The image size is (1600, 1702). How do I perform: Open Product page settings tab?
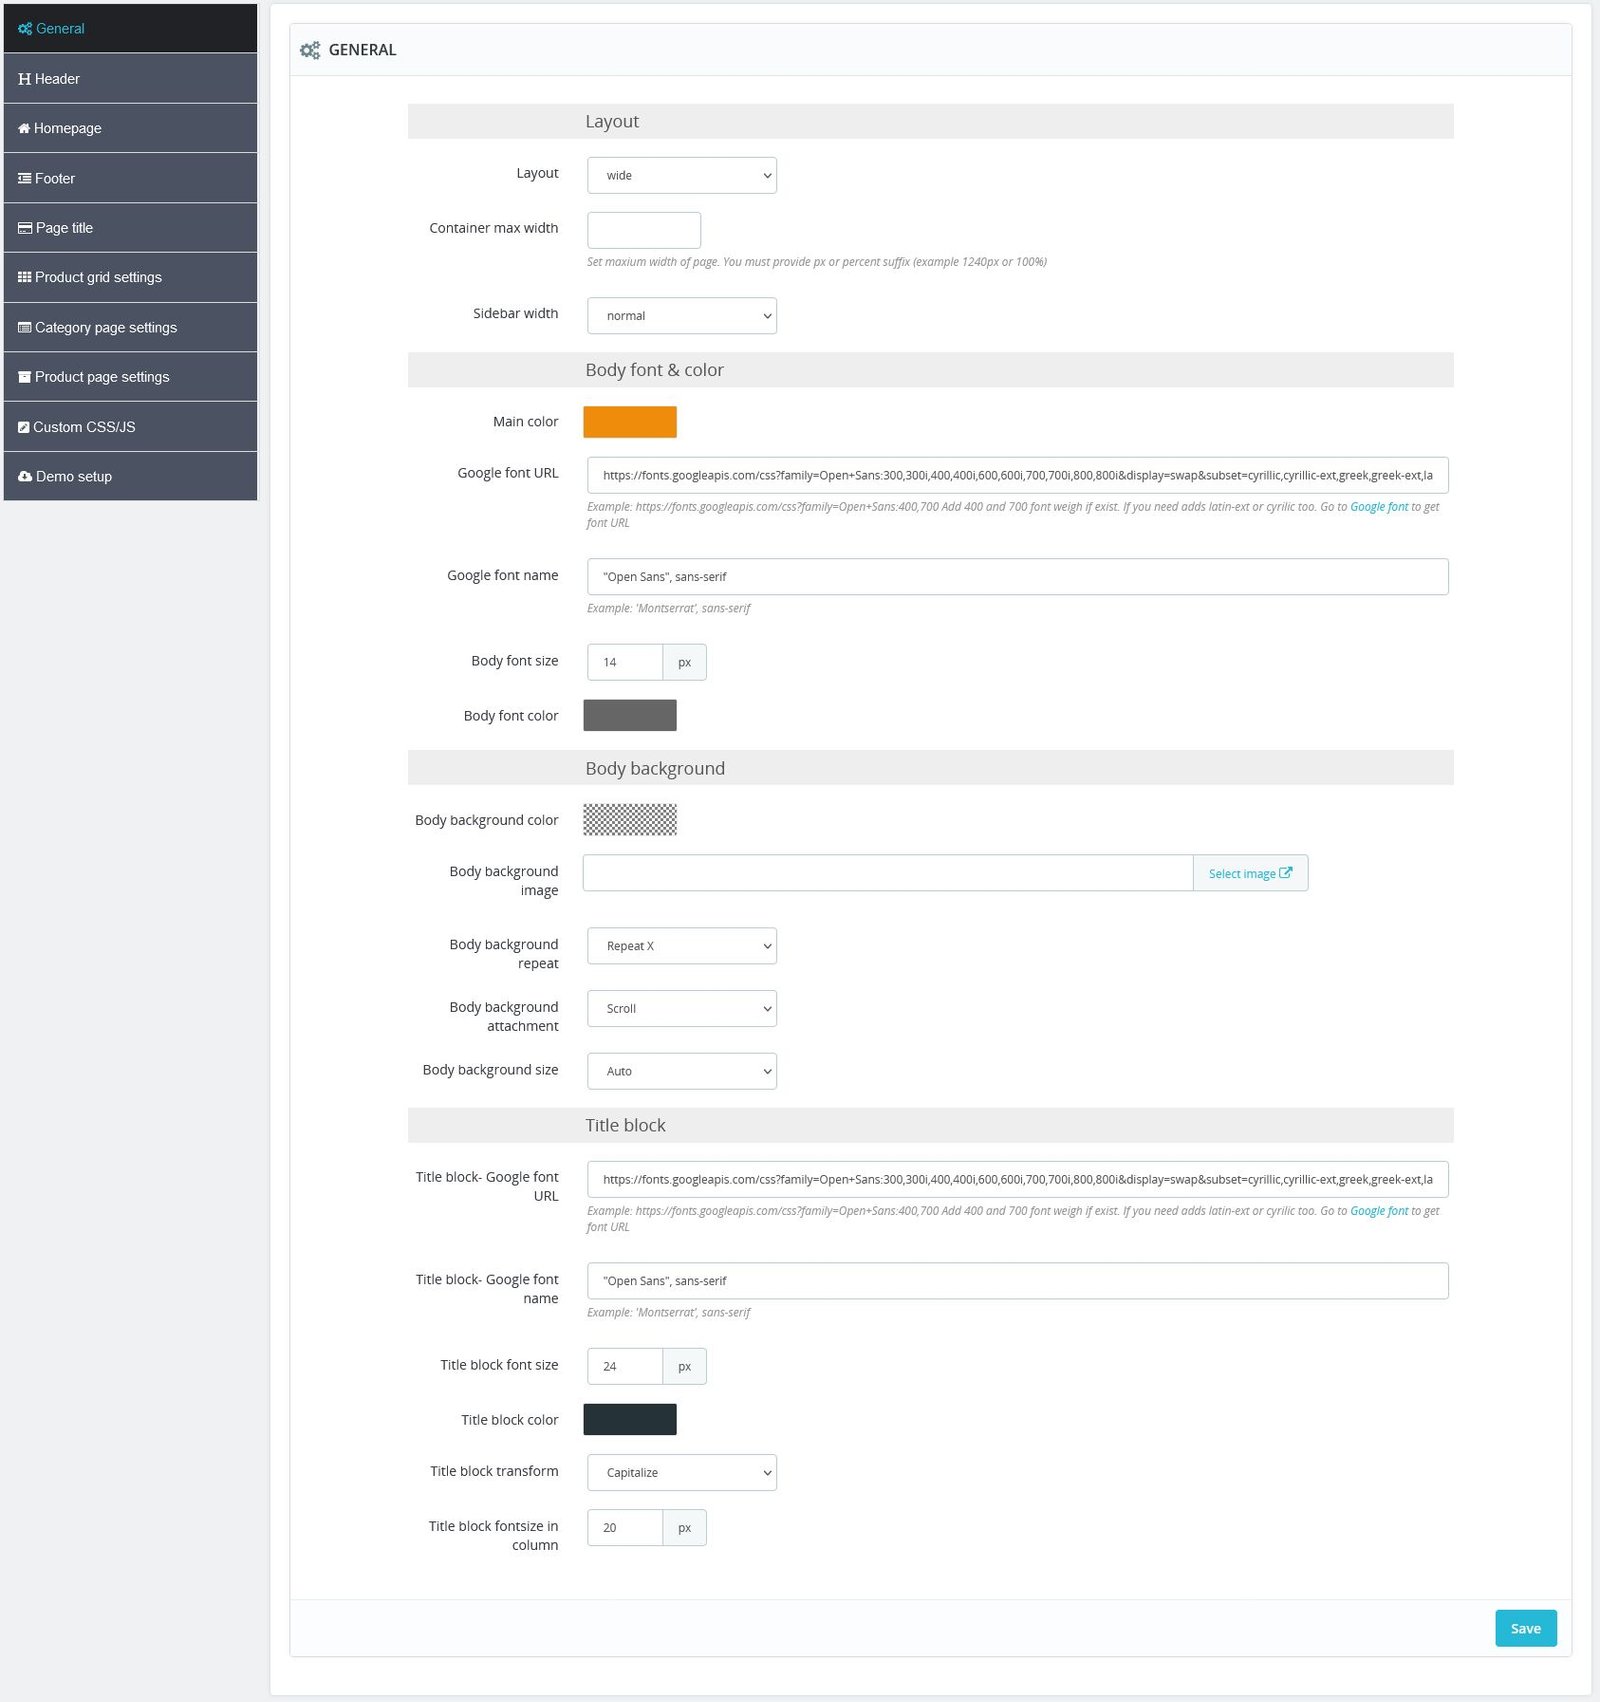(x=130, y=377)
